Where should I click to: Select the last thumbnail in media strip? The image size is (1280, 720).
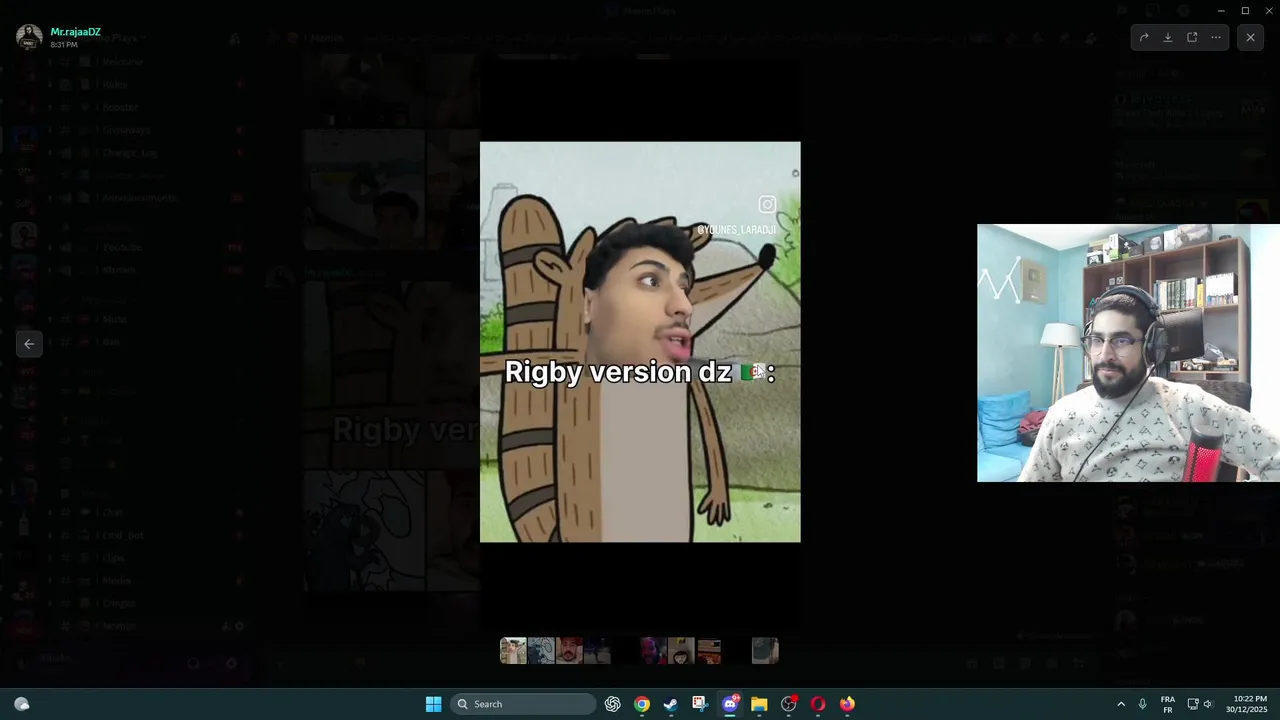[765, 651]
